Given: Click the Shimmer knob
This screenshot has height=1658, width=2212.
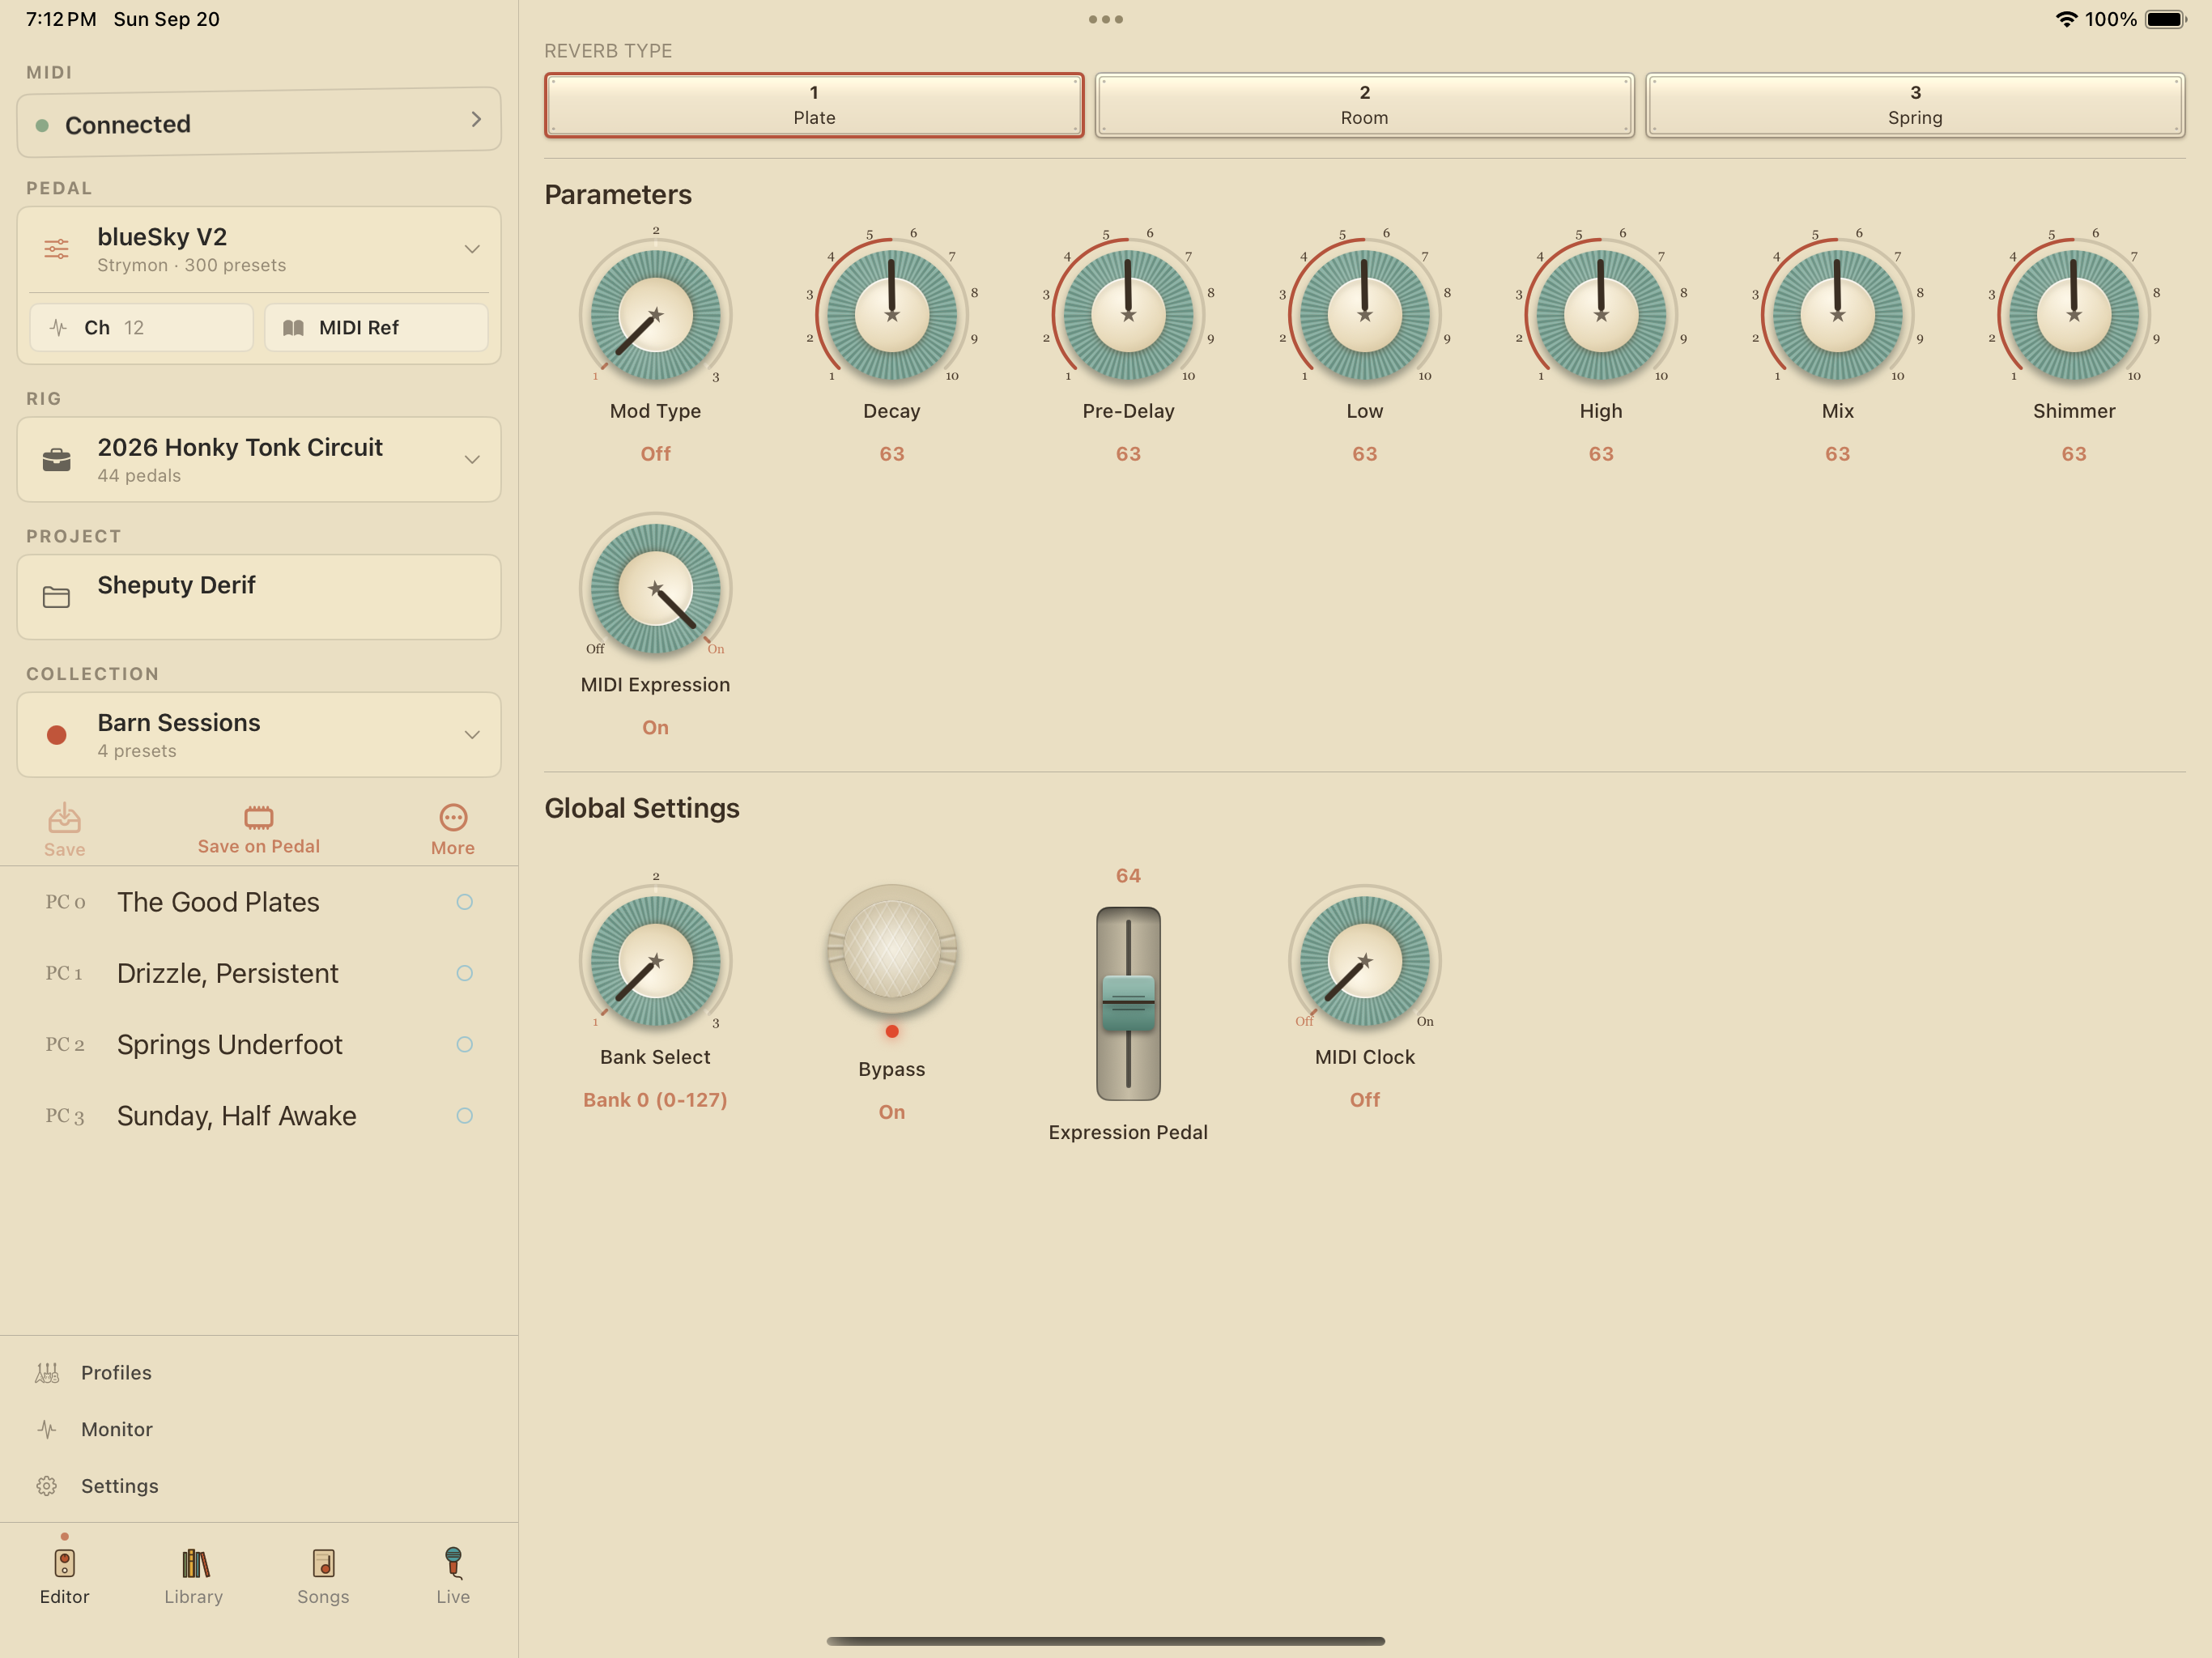Looking at the screenshot, I should click(x=2074, y=314).
